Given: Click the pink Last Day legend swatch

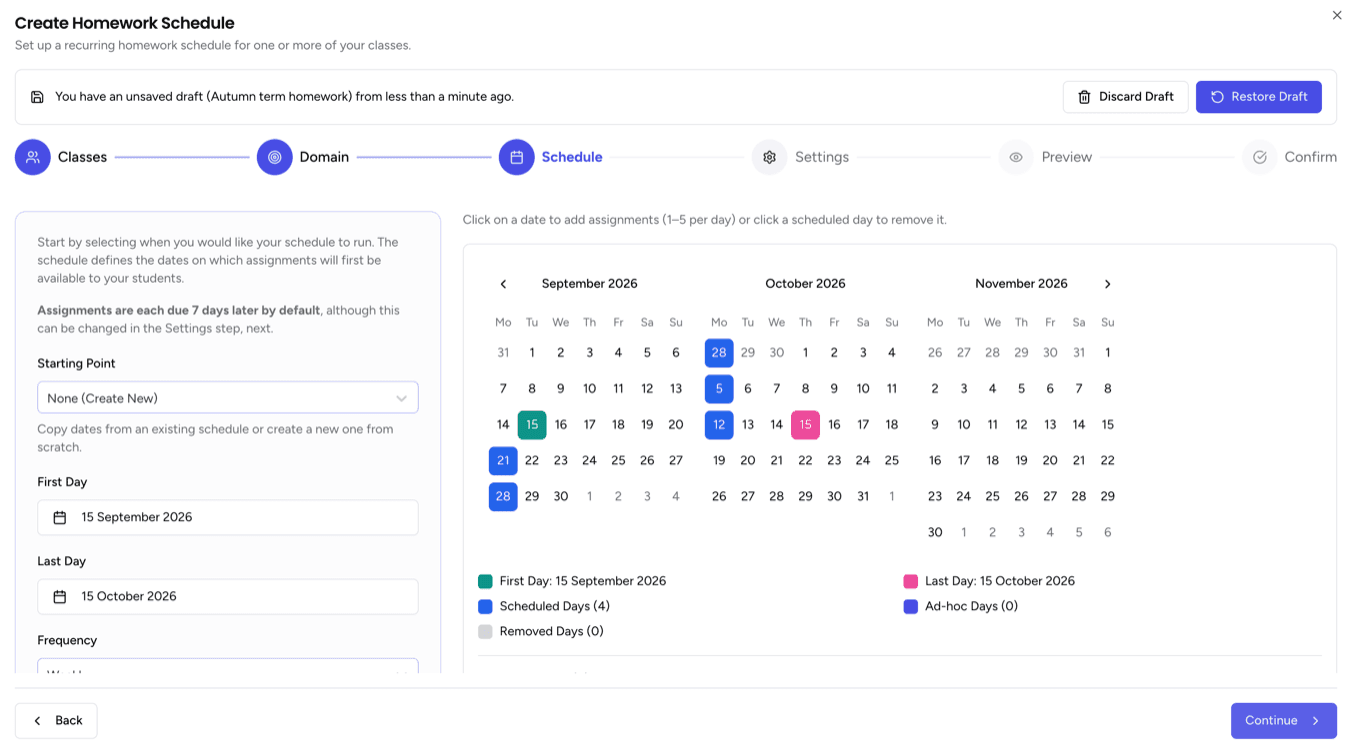Looking at the screenshot, I should pyautogui.click(x=910, y=581).
